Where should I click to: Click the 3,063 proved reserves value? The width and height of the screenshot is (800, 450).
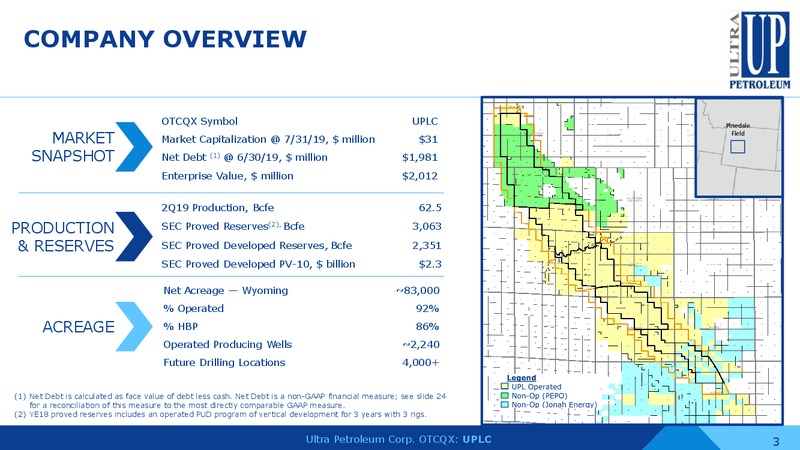[427, 227]
